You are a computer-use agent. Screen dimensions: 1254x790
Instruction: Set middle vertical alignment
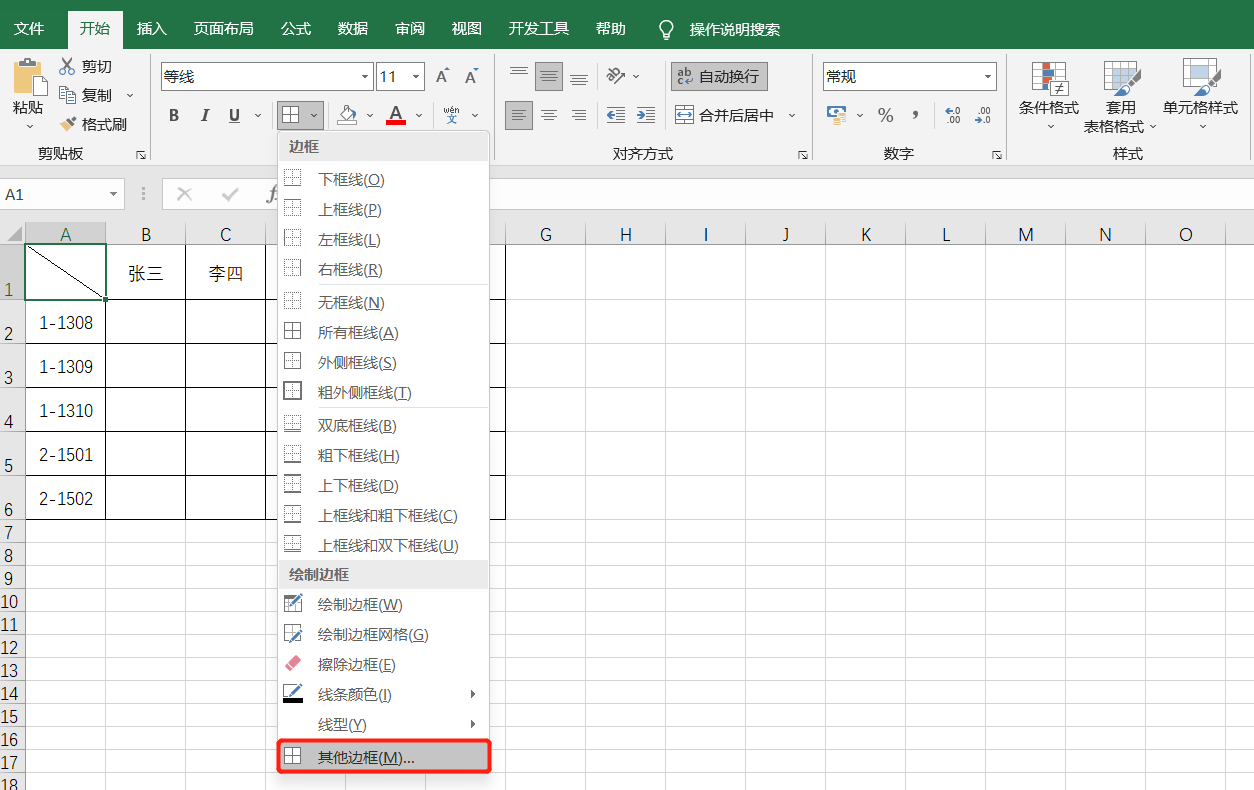pos(548,76)
